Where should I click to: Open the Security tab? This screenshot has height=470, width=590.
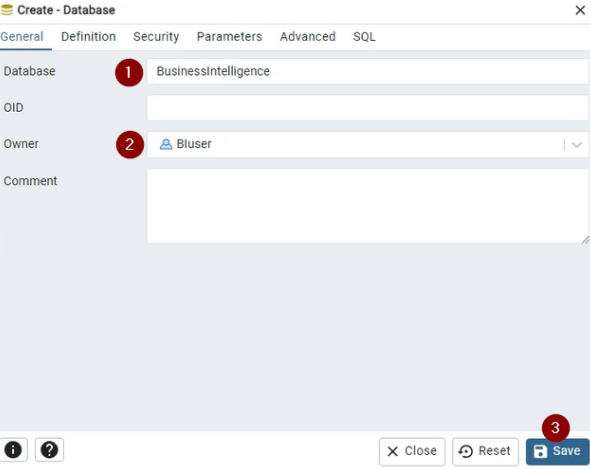point(156,37)
